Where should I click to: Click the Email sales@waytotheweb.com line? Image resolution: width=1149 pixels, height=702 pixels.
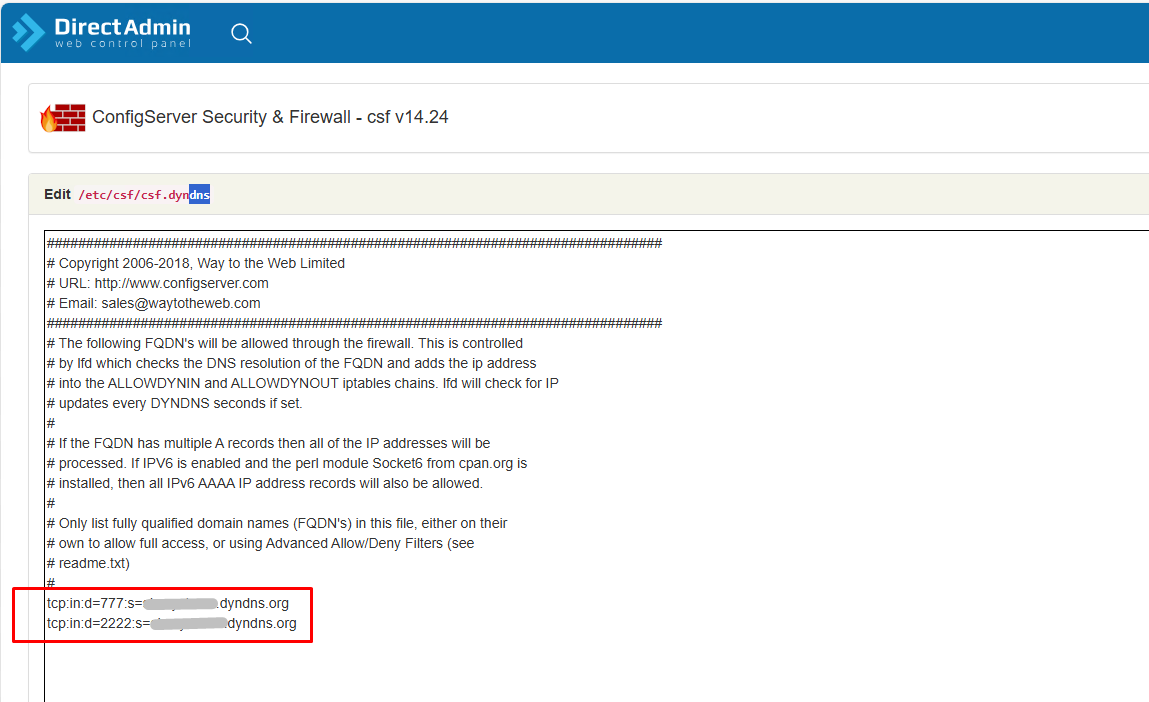click(x=154, y=303)
